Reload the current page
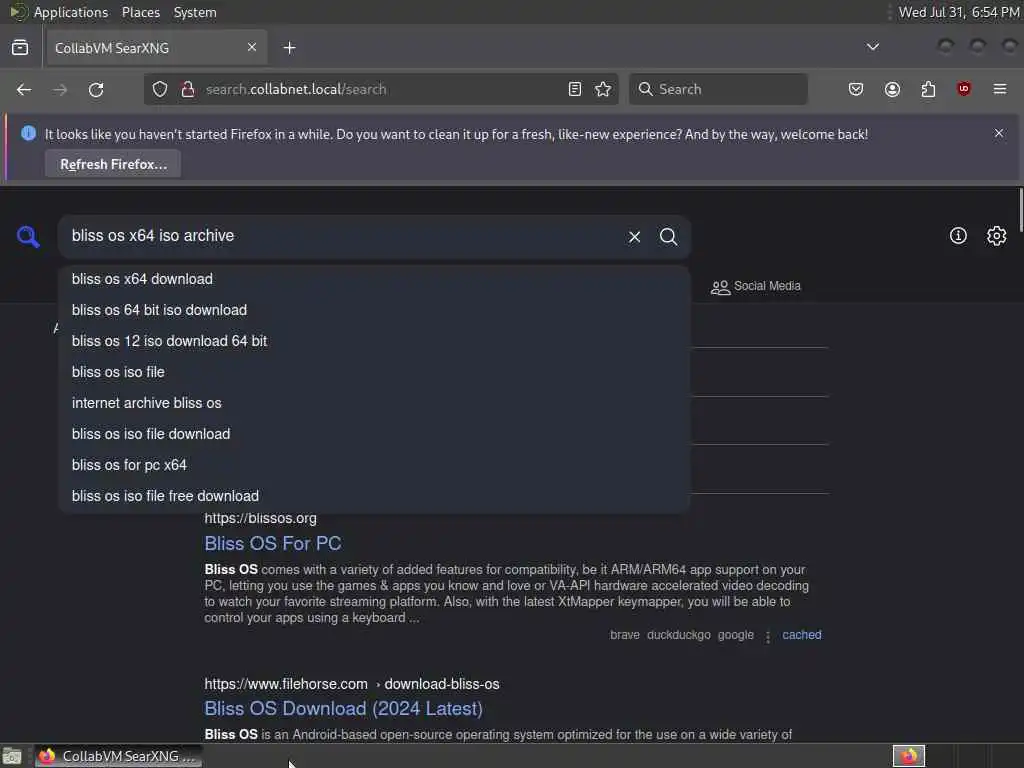Screen dimensions: 1024x768 point(96,89)
